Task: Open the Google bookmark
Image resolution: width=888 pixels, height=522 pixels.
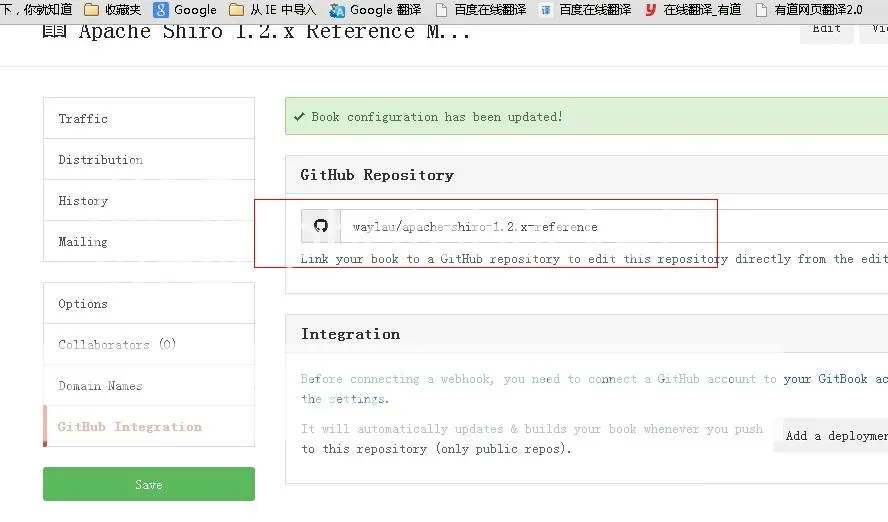Action: click(185, 10)
